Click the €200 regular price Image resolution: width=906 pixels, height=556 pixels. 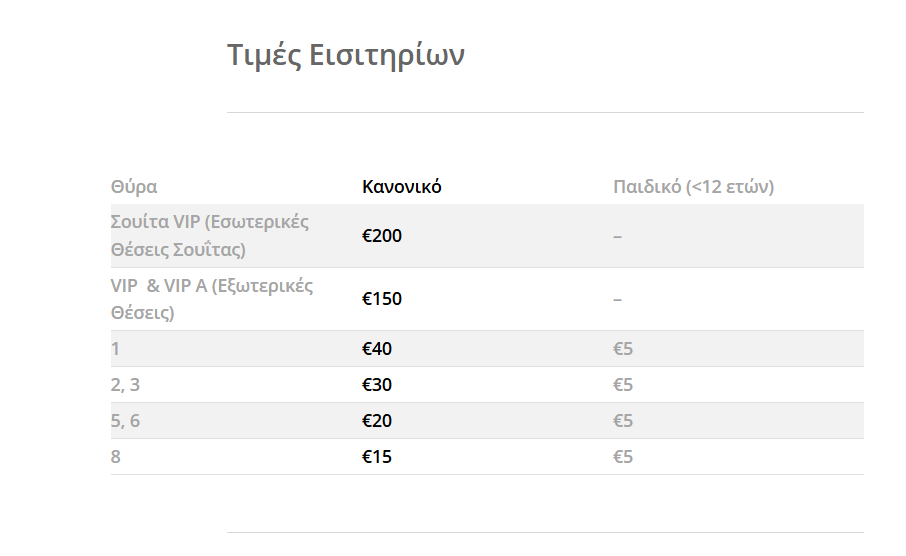(x=382, y=236)
